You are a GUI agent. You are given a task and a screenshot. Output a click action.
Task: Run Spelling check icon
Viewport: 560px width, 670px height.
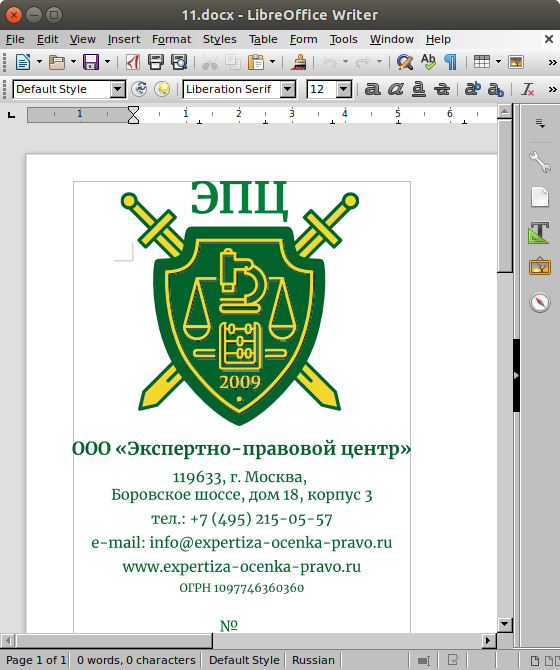coord(428,62)
